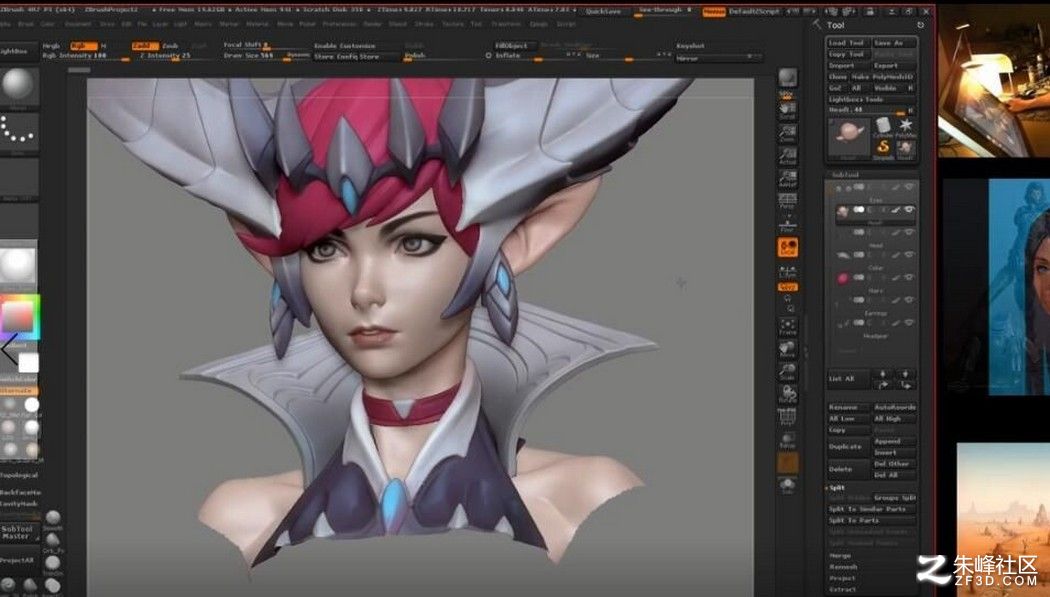Open the LightBox button
The height and width of the screenshot is (597, 1050).
tap(15, 51)
